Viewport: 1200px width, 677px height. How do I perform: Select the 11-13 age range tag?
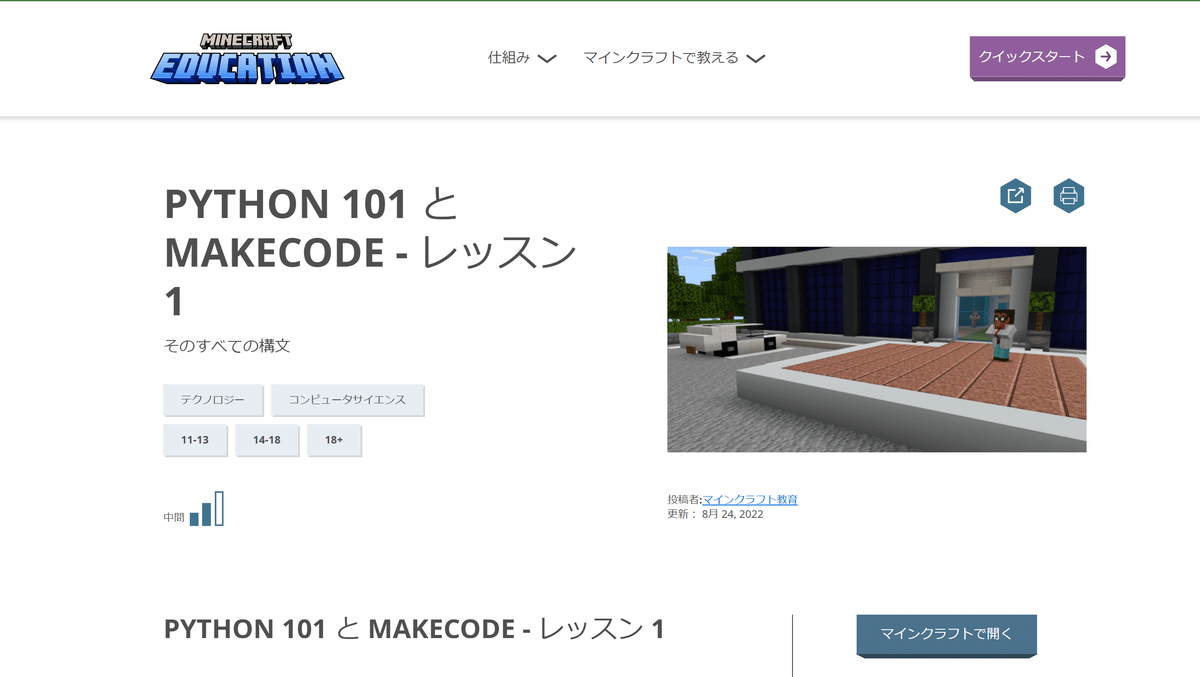195,440
